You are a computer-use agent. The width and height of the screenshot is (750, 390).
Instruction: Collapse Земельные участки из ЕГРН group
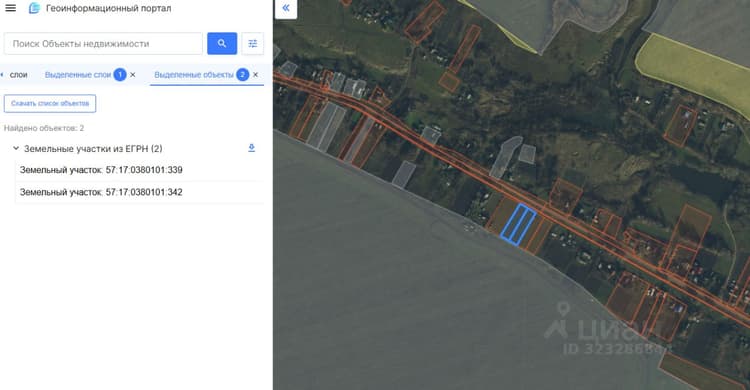[16, 148]
